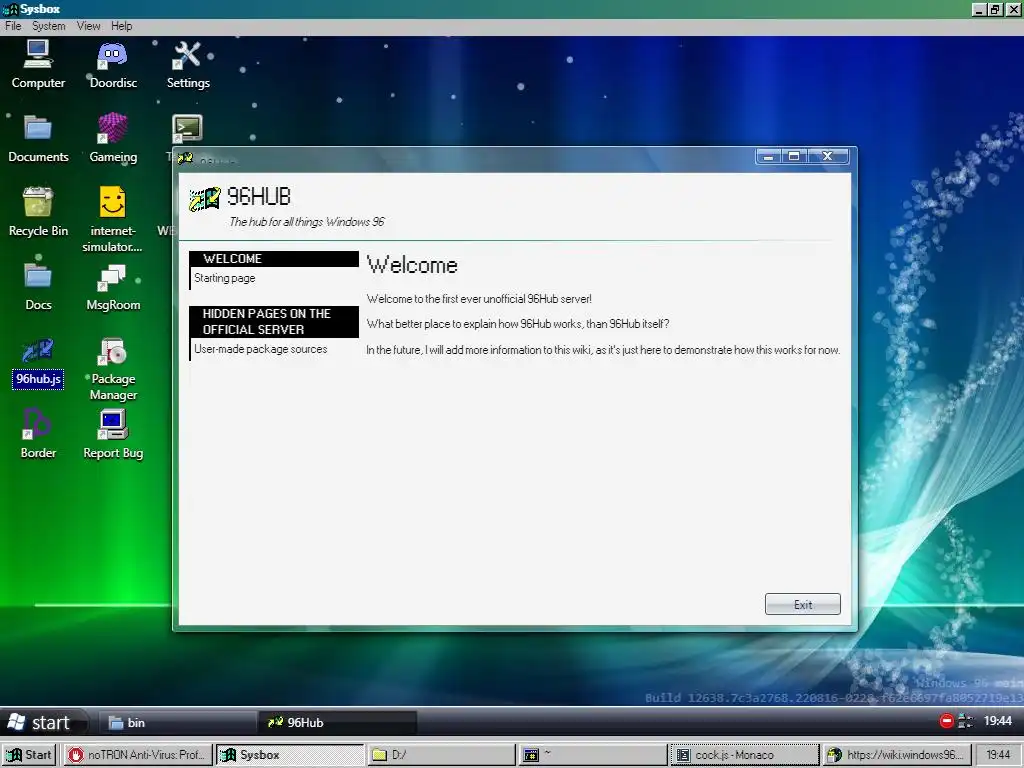The image size is (1024, 768).
Task: Open the Settings desktop icon
Action: pos(188,64)
